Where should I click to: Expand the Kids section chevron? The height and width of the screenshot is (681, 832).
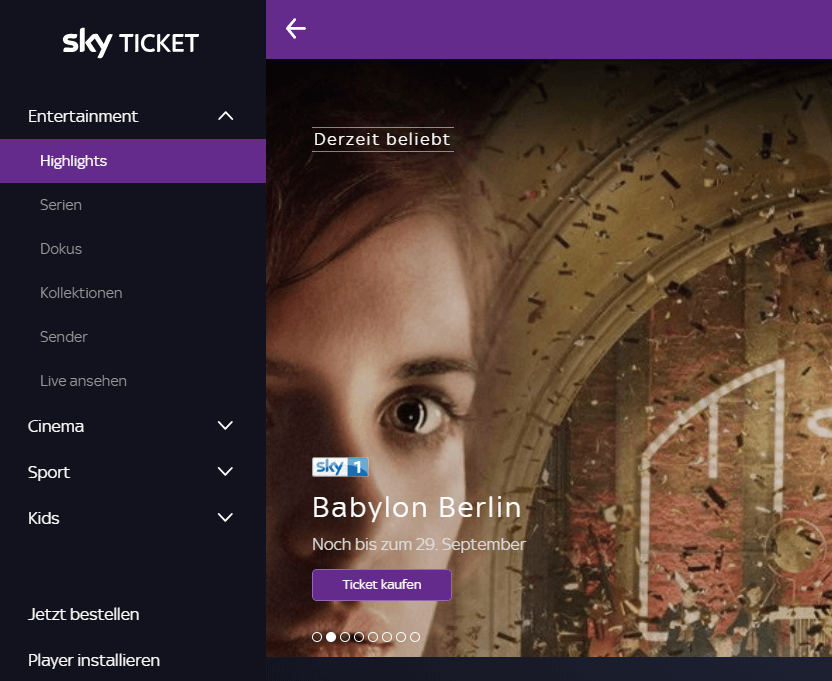[x=226, y=517]
